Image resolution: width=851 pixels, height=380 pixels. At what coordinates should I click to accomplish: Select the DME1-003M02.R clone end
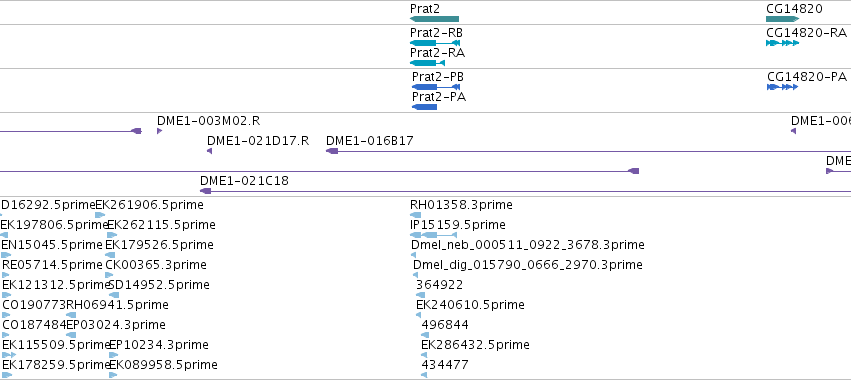click(160, 131)
